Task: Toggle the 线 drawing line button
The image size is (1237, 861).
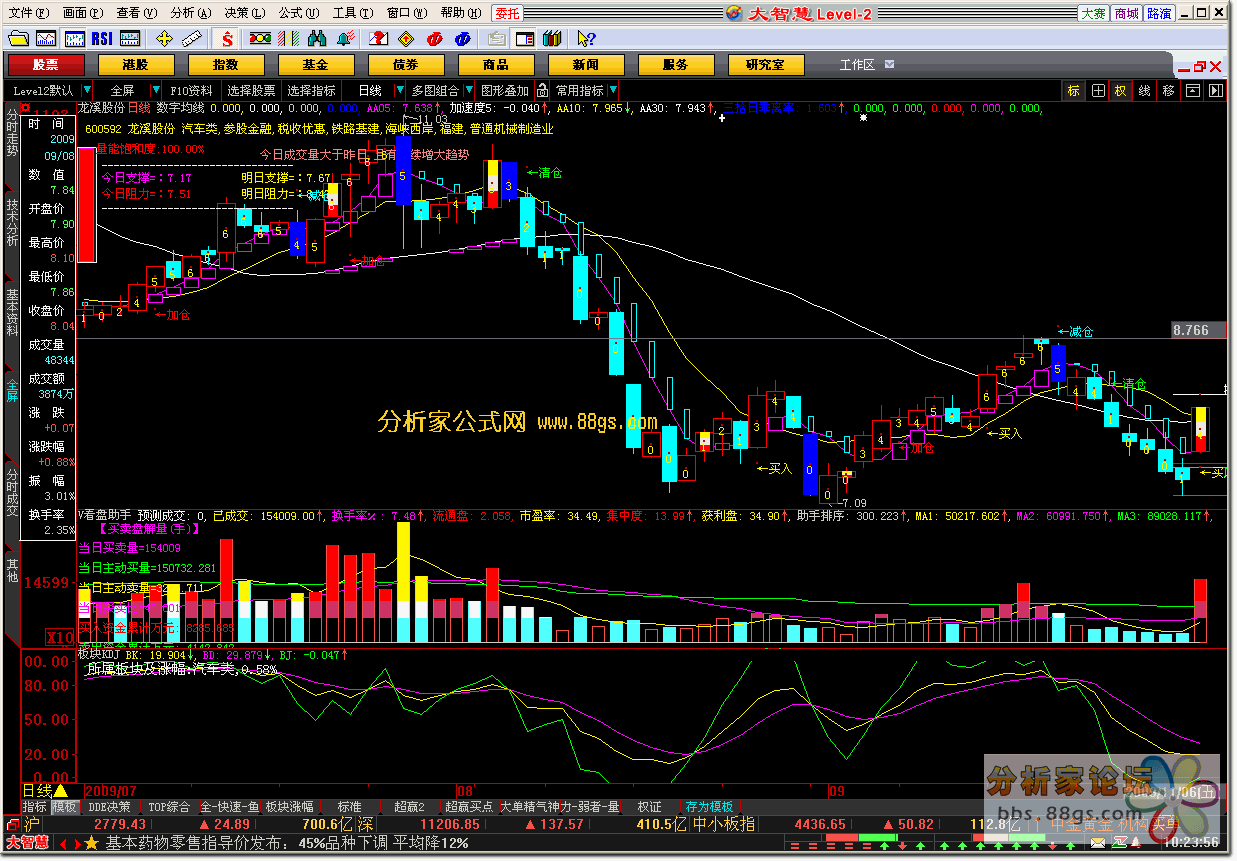Action: point(1144,90)
